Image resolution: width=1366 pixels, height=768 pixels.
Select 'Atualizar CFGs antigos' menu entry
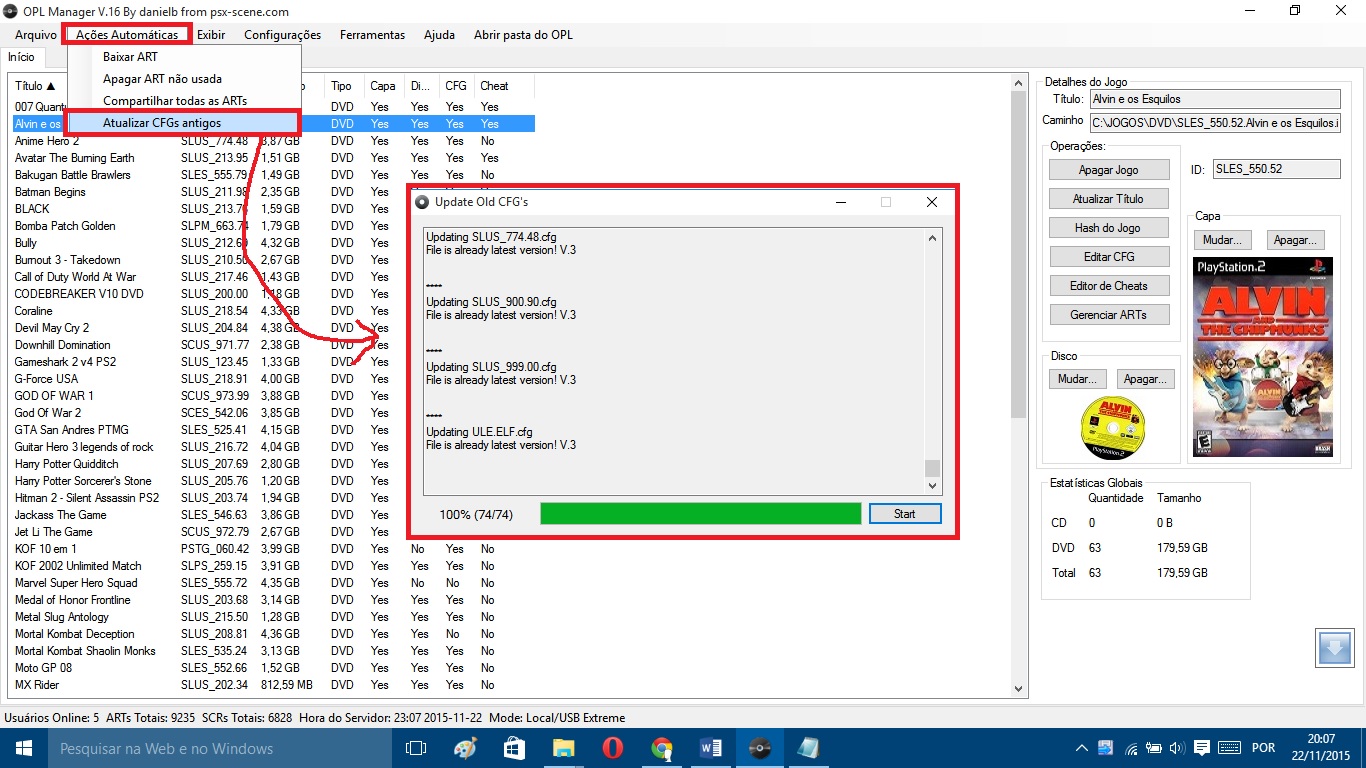point(162,123)
